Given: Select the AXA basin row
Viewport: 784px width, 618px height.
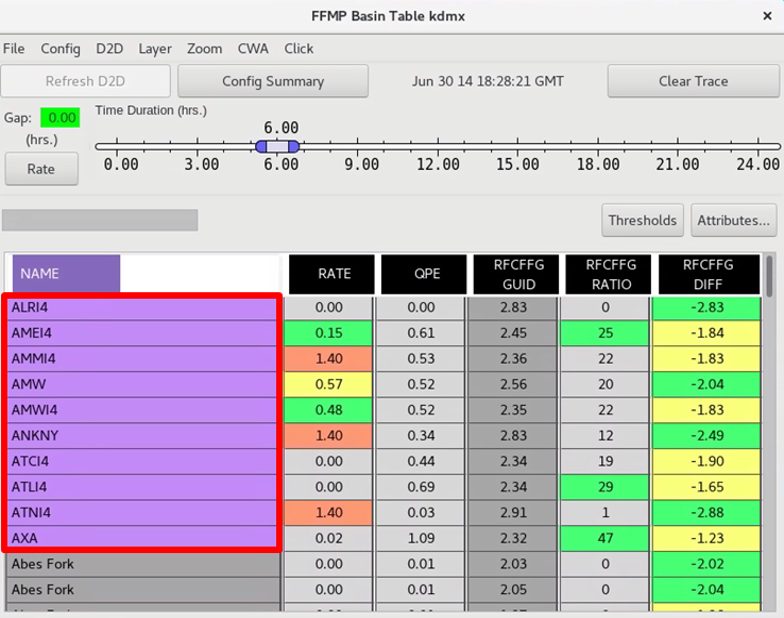Looking at the screenshot, I should click(142, 538).
